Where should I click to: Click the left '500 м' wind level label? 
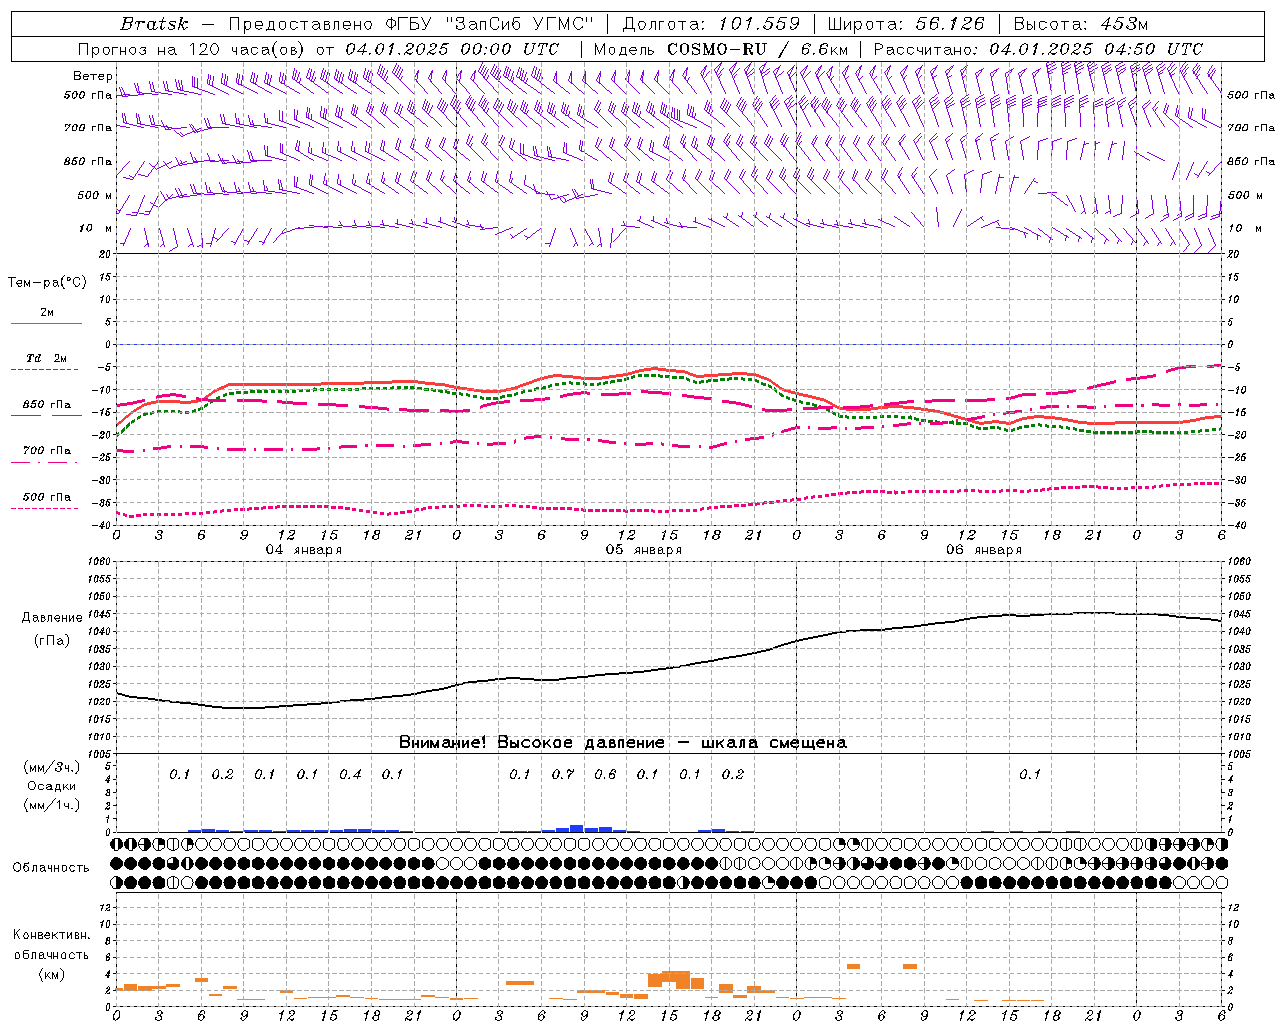click(x=96, y=195)
